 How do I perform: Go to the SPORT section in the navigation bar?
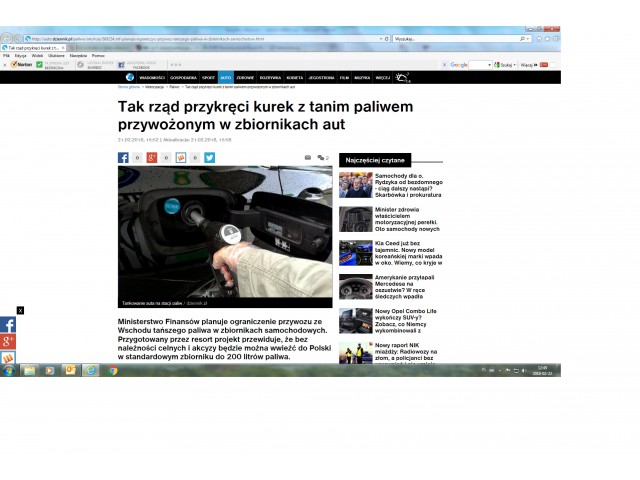tap(208, 77)
